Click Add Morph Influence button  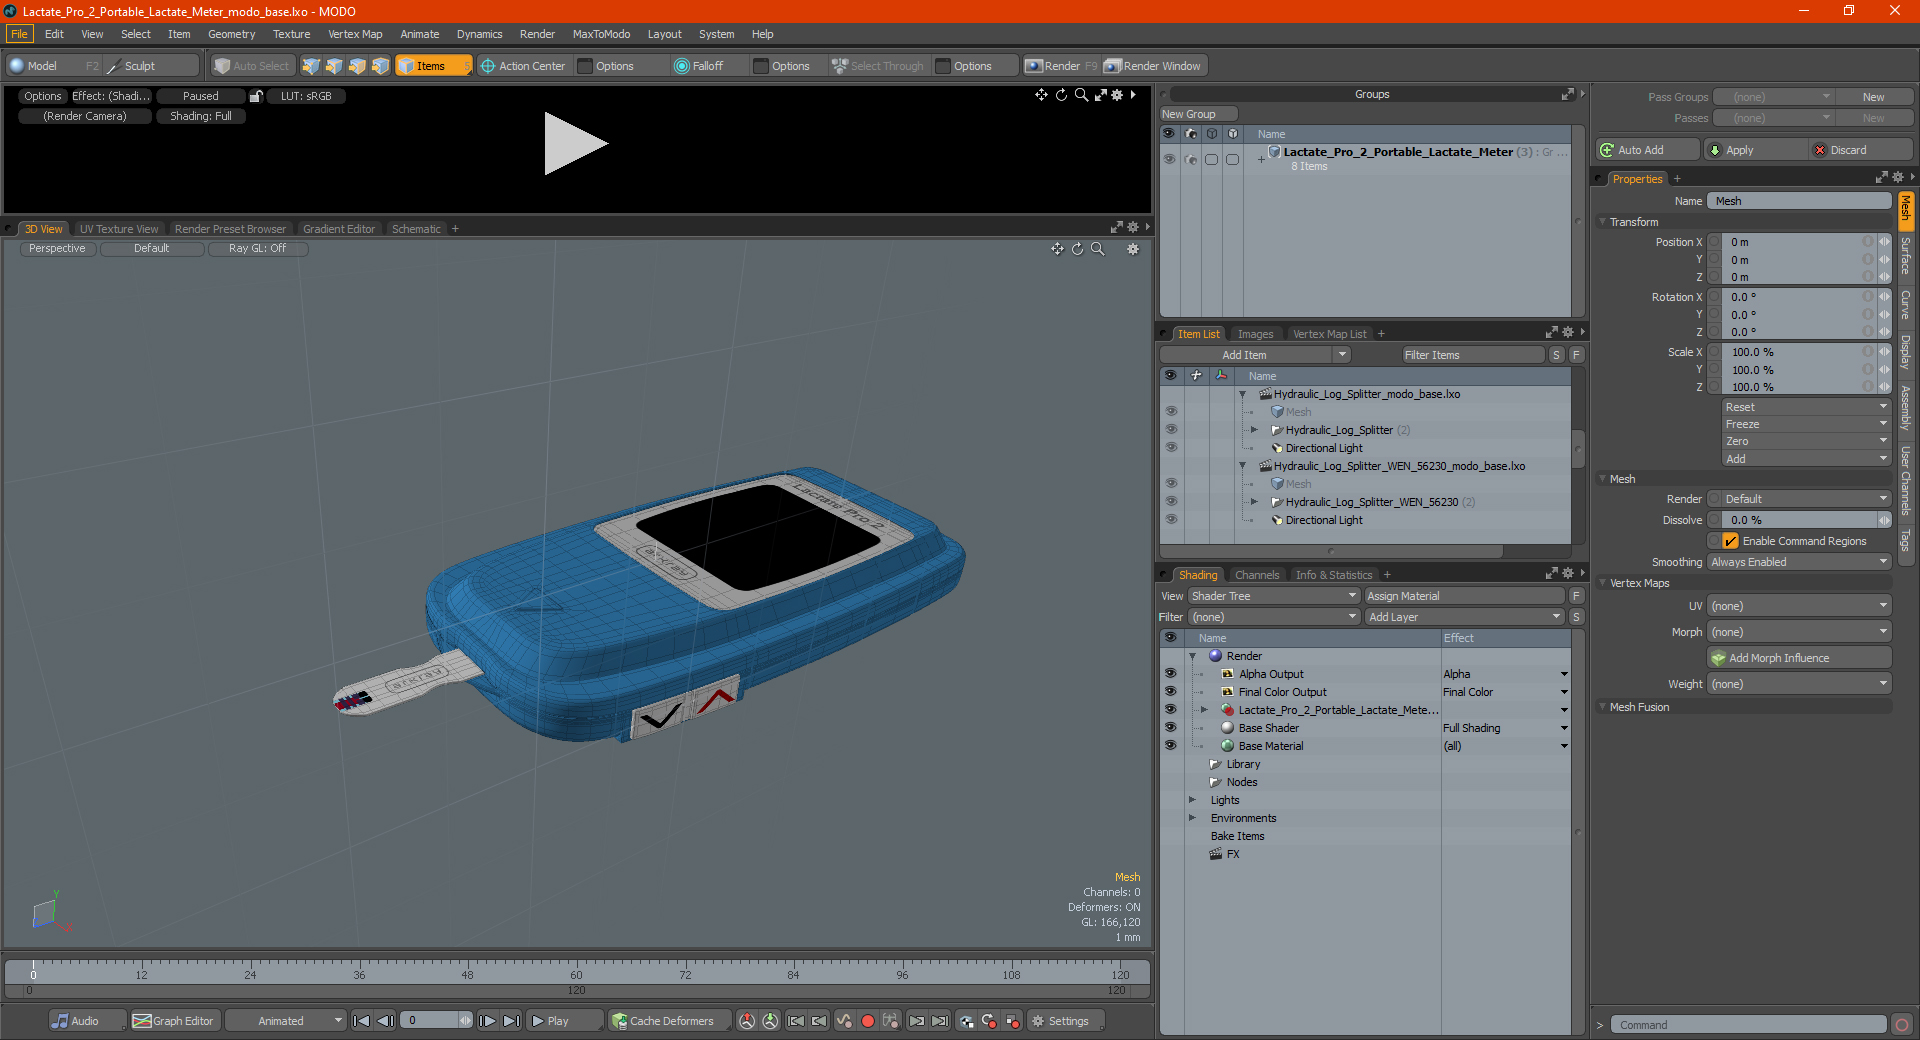(1799, 658)
